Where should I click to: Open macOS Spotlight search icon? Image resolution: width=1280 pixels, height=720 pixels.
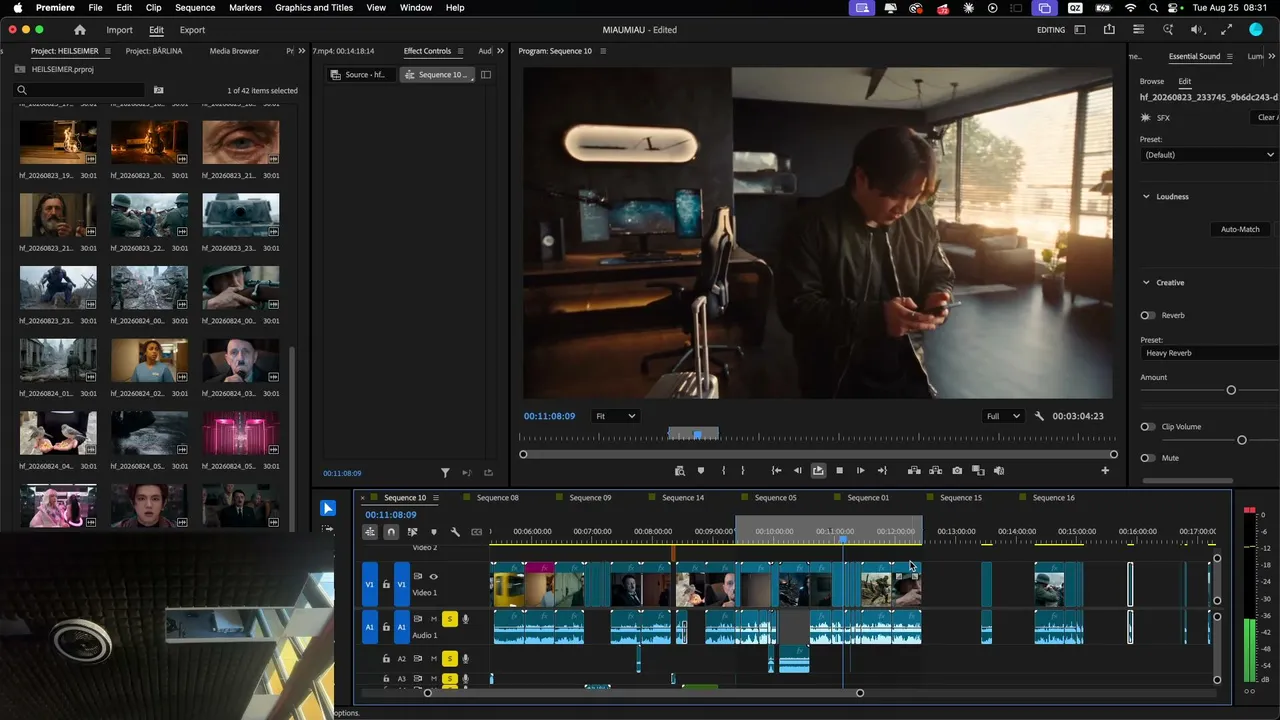[x=1153, y=7]
